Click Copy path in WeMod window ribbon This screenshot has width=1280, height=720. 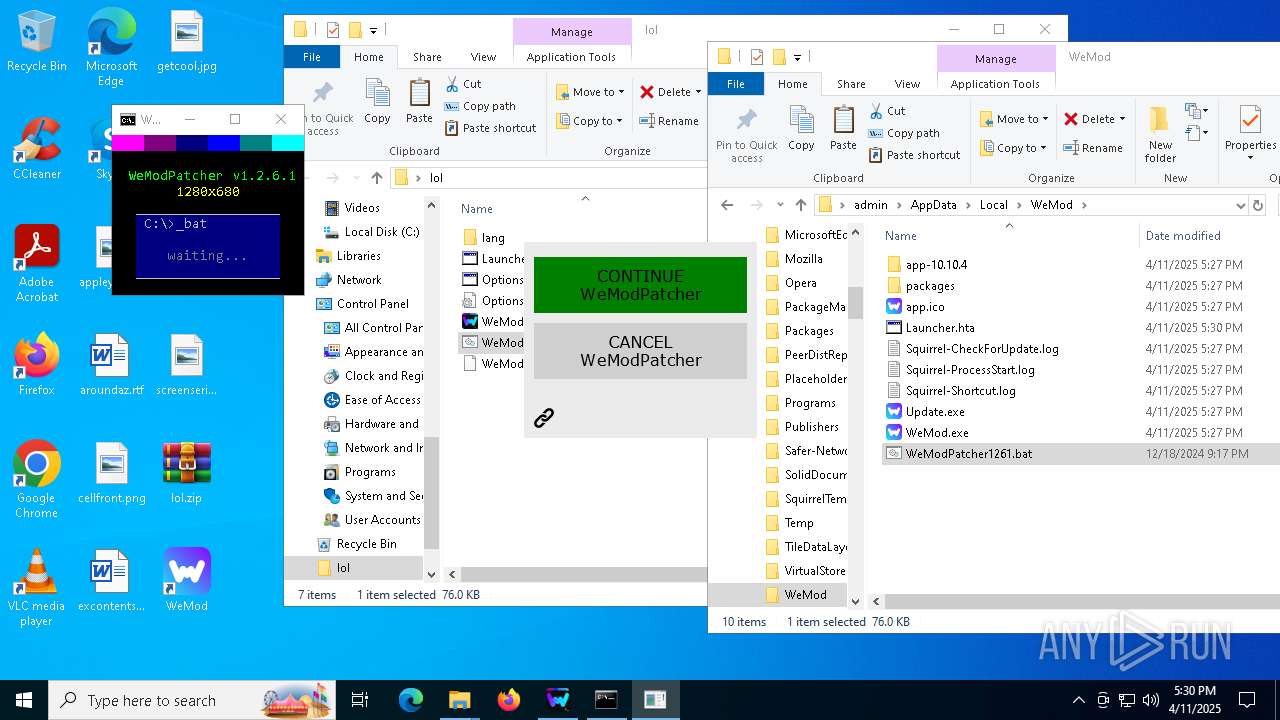click(x=903, y=133)
